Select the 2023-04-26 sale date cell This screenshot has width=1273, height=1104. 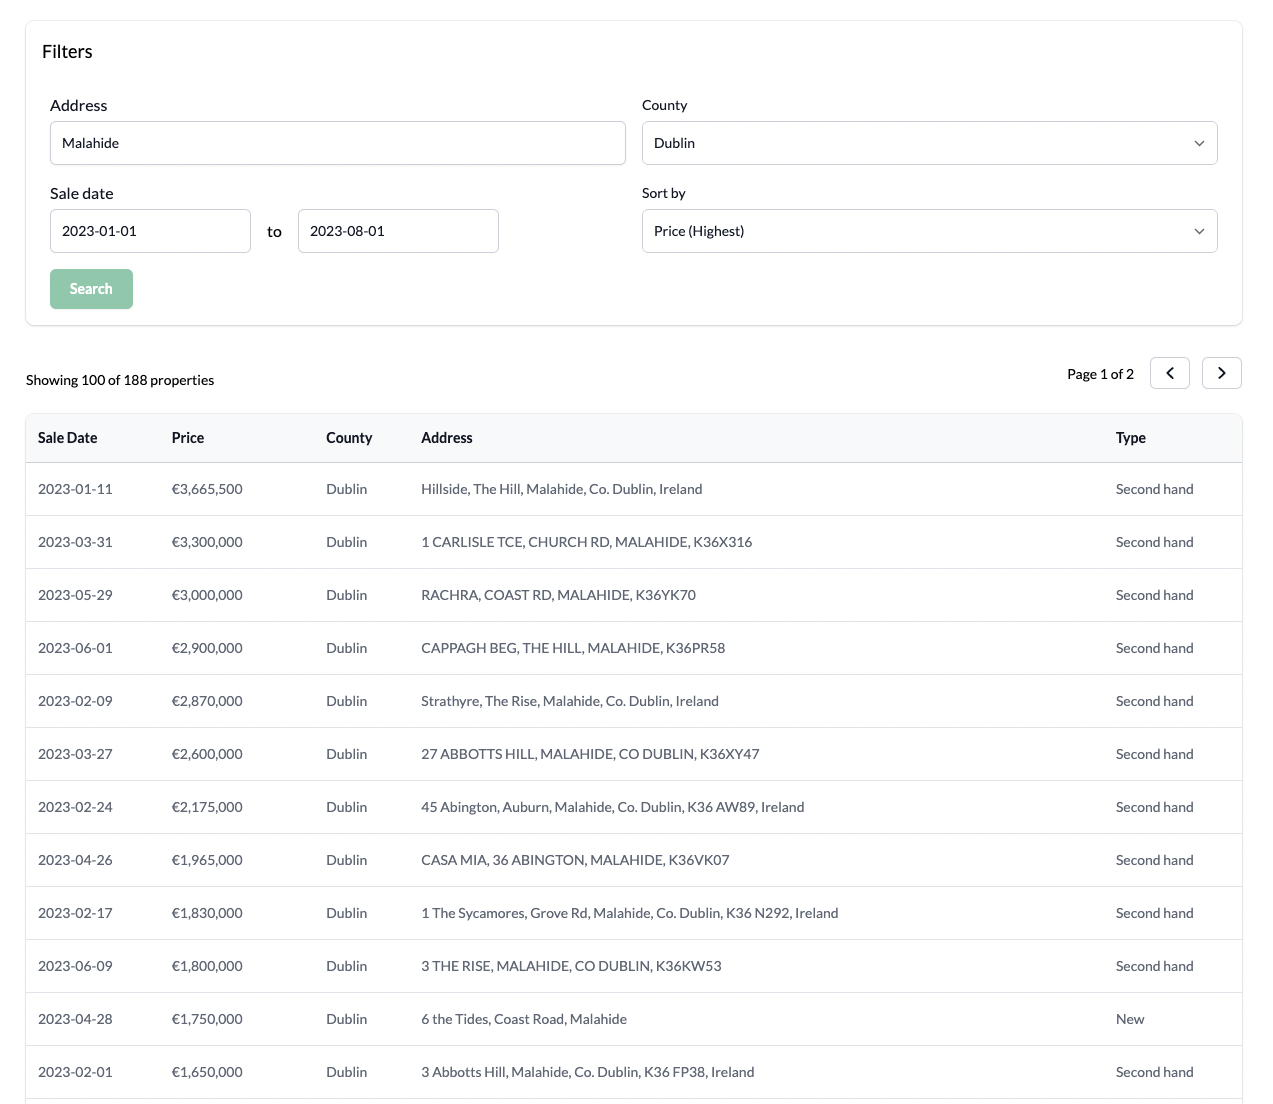pos(75,860)
